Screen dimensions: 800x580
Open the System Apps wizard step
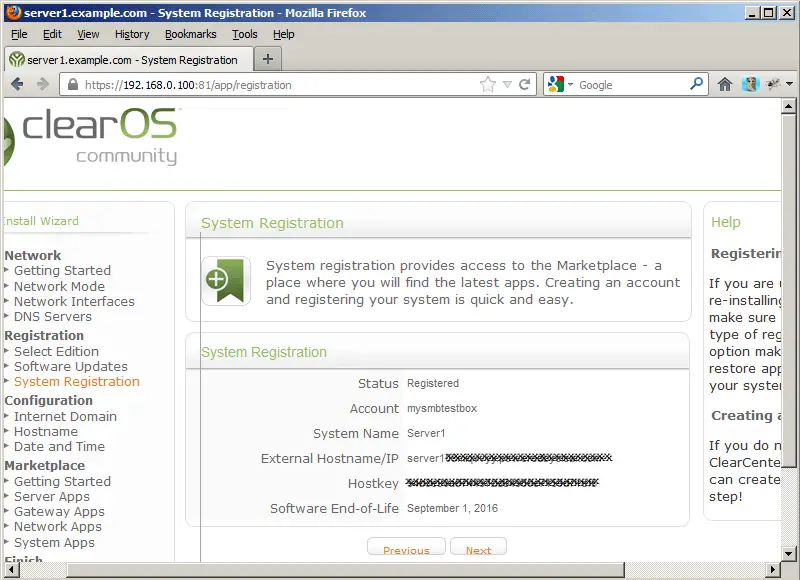click(x=54, y=542)
